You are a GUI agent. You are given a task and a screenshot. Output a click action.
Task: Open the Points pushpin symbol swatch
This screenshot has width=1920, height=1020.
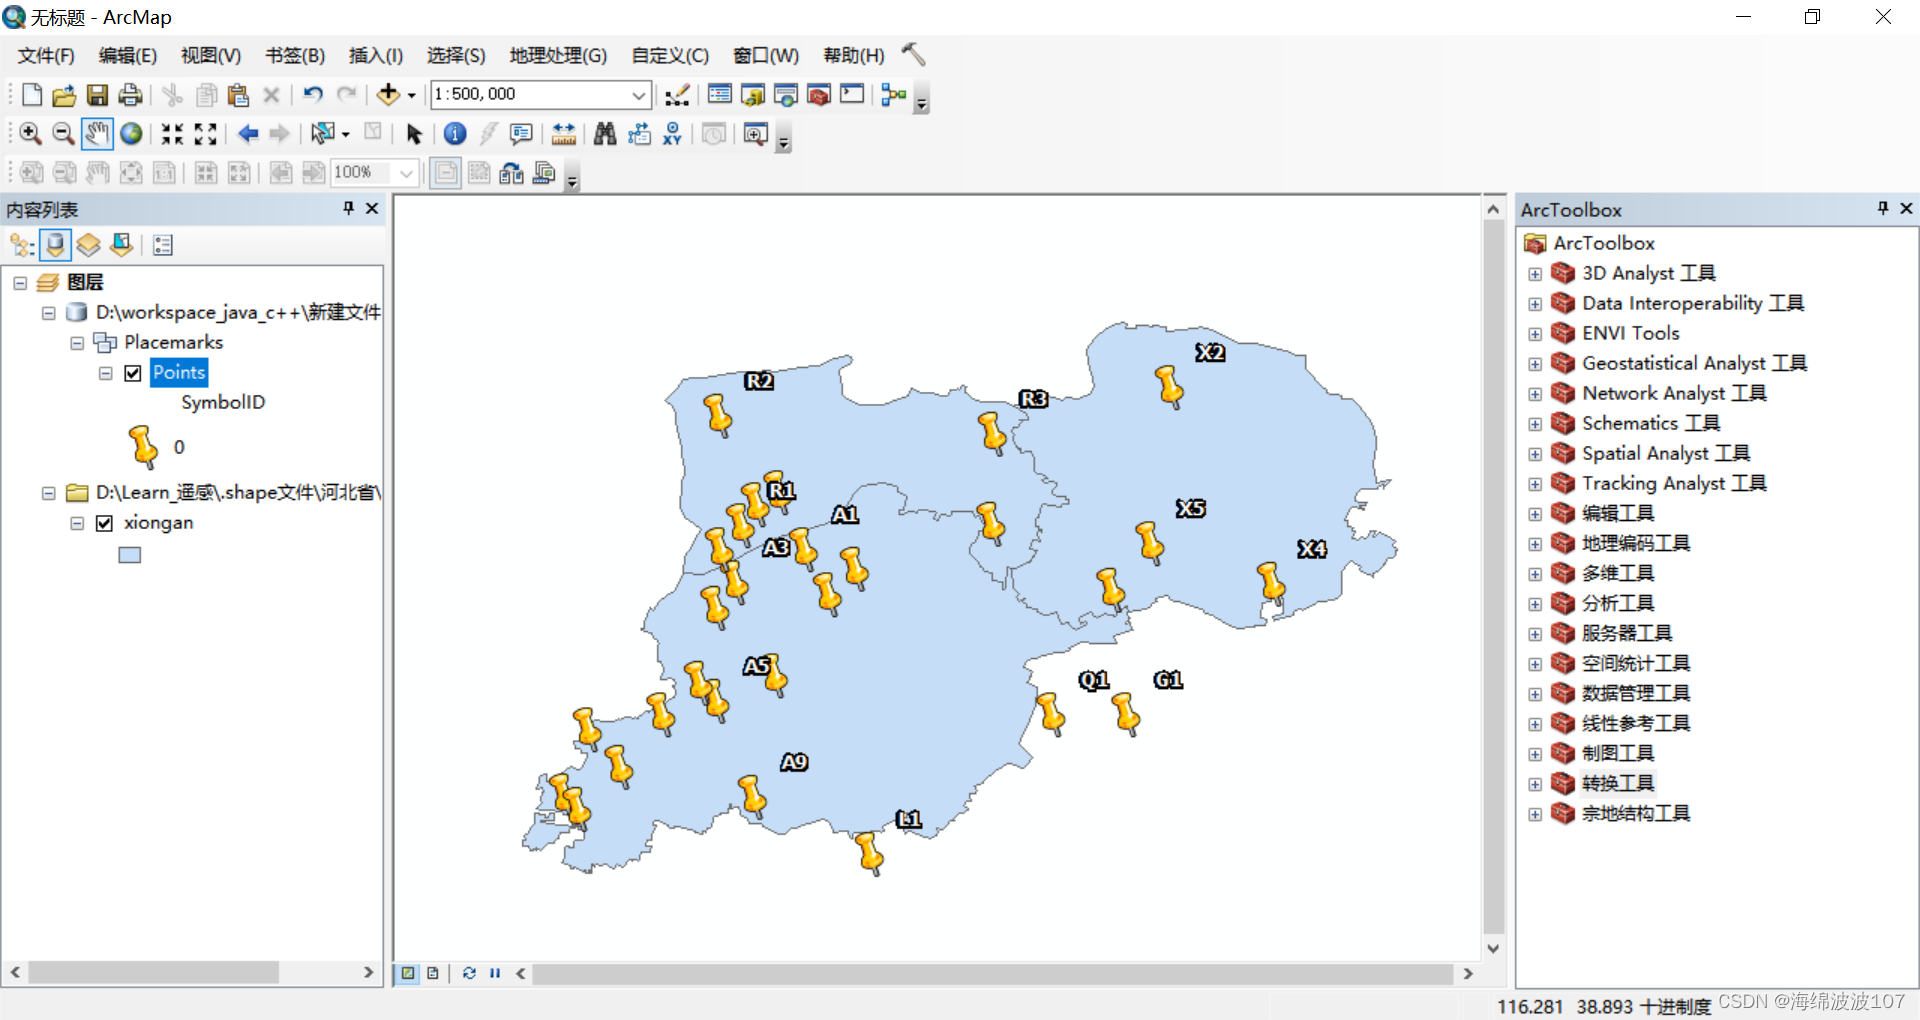[x=143, y=447]
